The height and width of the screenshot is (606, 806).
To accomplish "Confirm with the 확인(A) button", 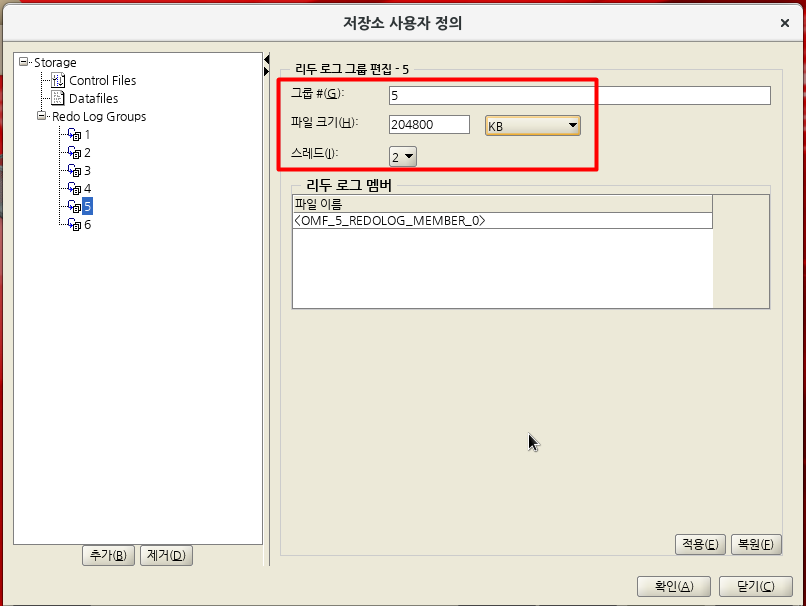I will coord(674,586).
